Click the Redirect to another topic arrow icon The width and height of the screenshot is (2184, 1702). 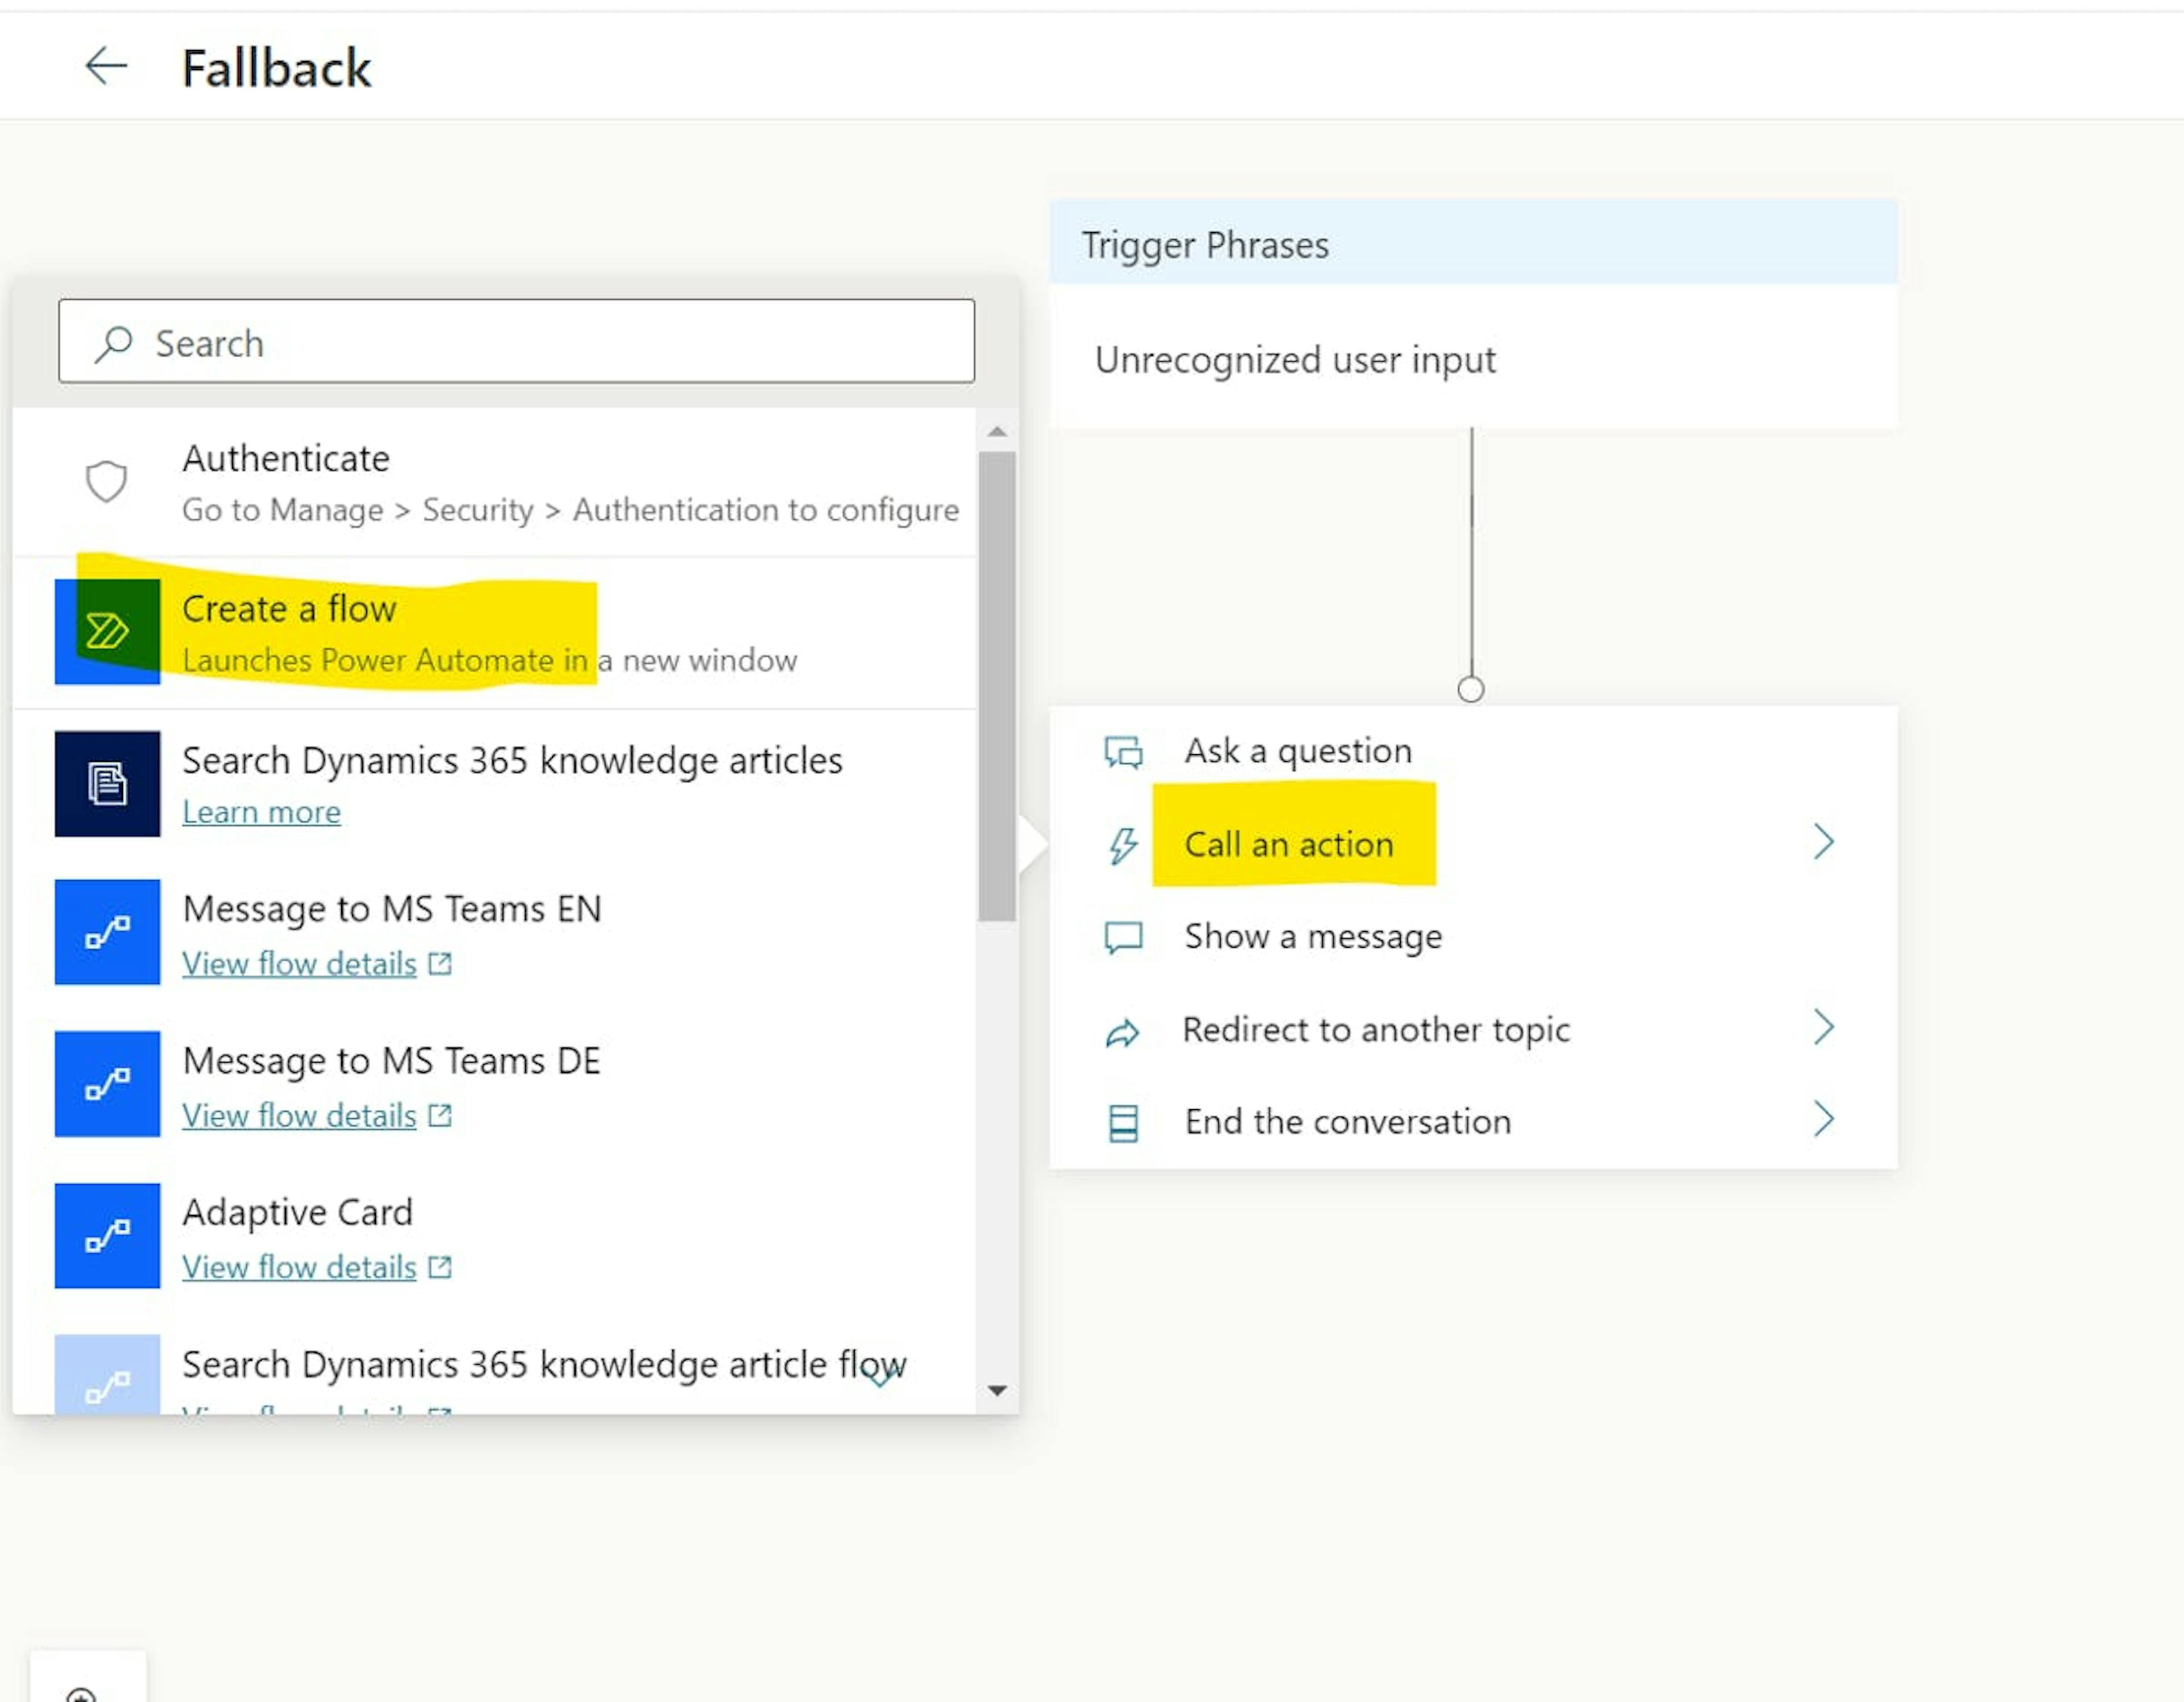pos(1123,1033)
